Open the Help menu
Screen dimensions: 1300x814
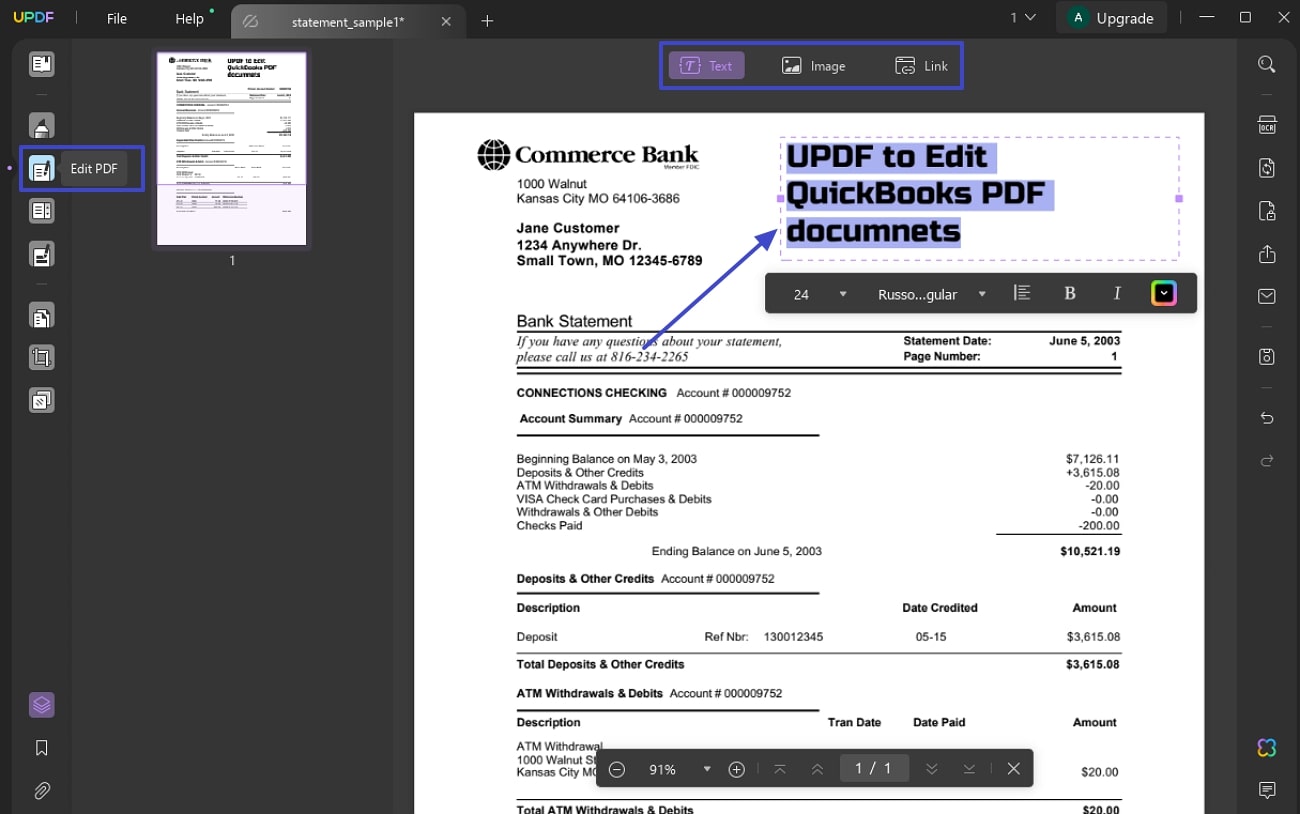point(189,18)
